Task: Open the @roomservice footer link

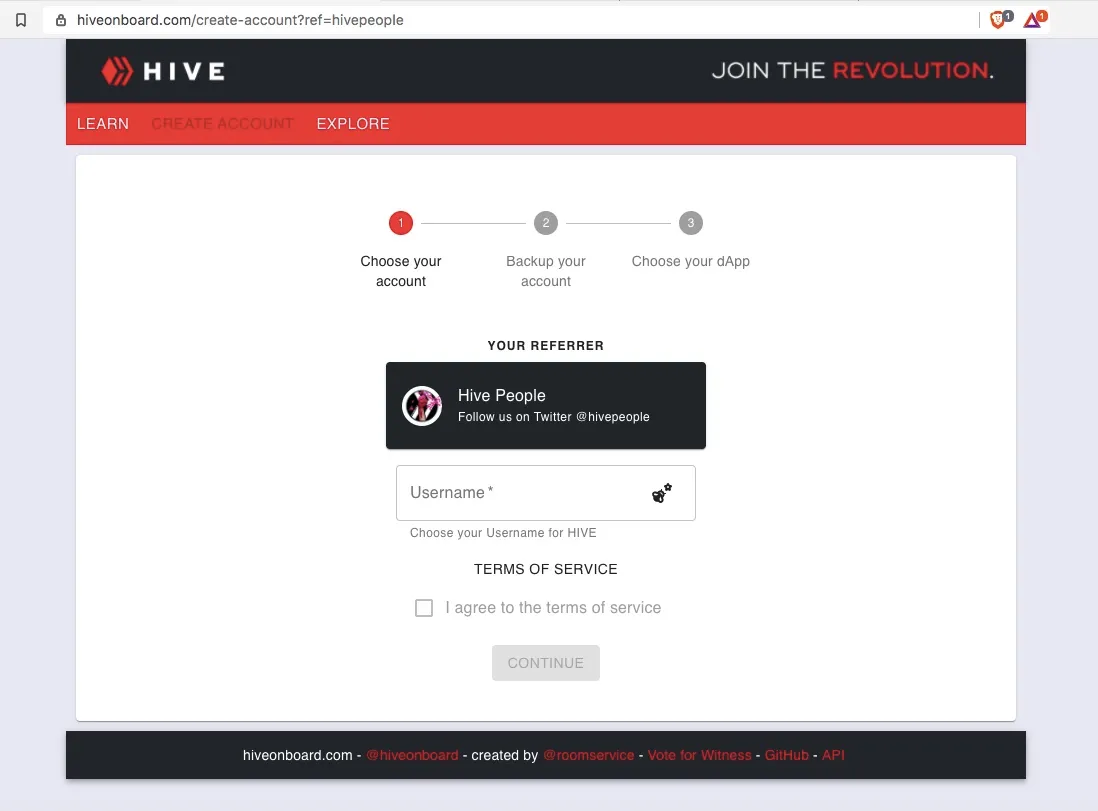Action: [x=589, y=755]
